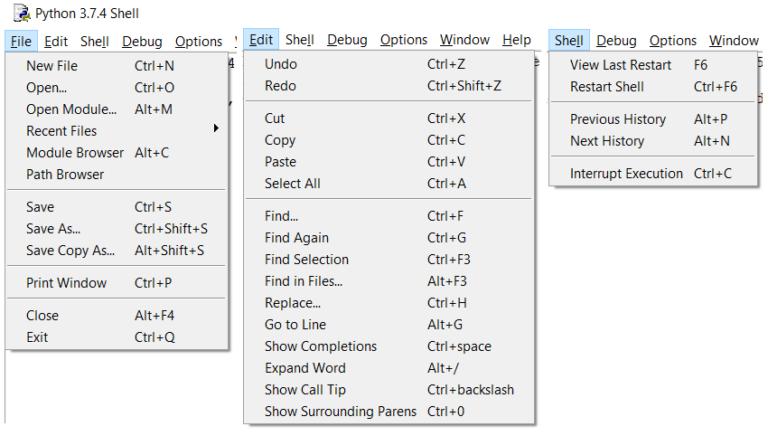Pick Replace... from Edit menu
This screenshot has height=436, width=768.
(x=293, y=303)
